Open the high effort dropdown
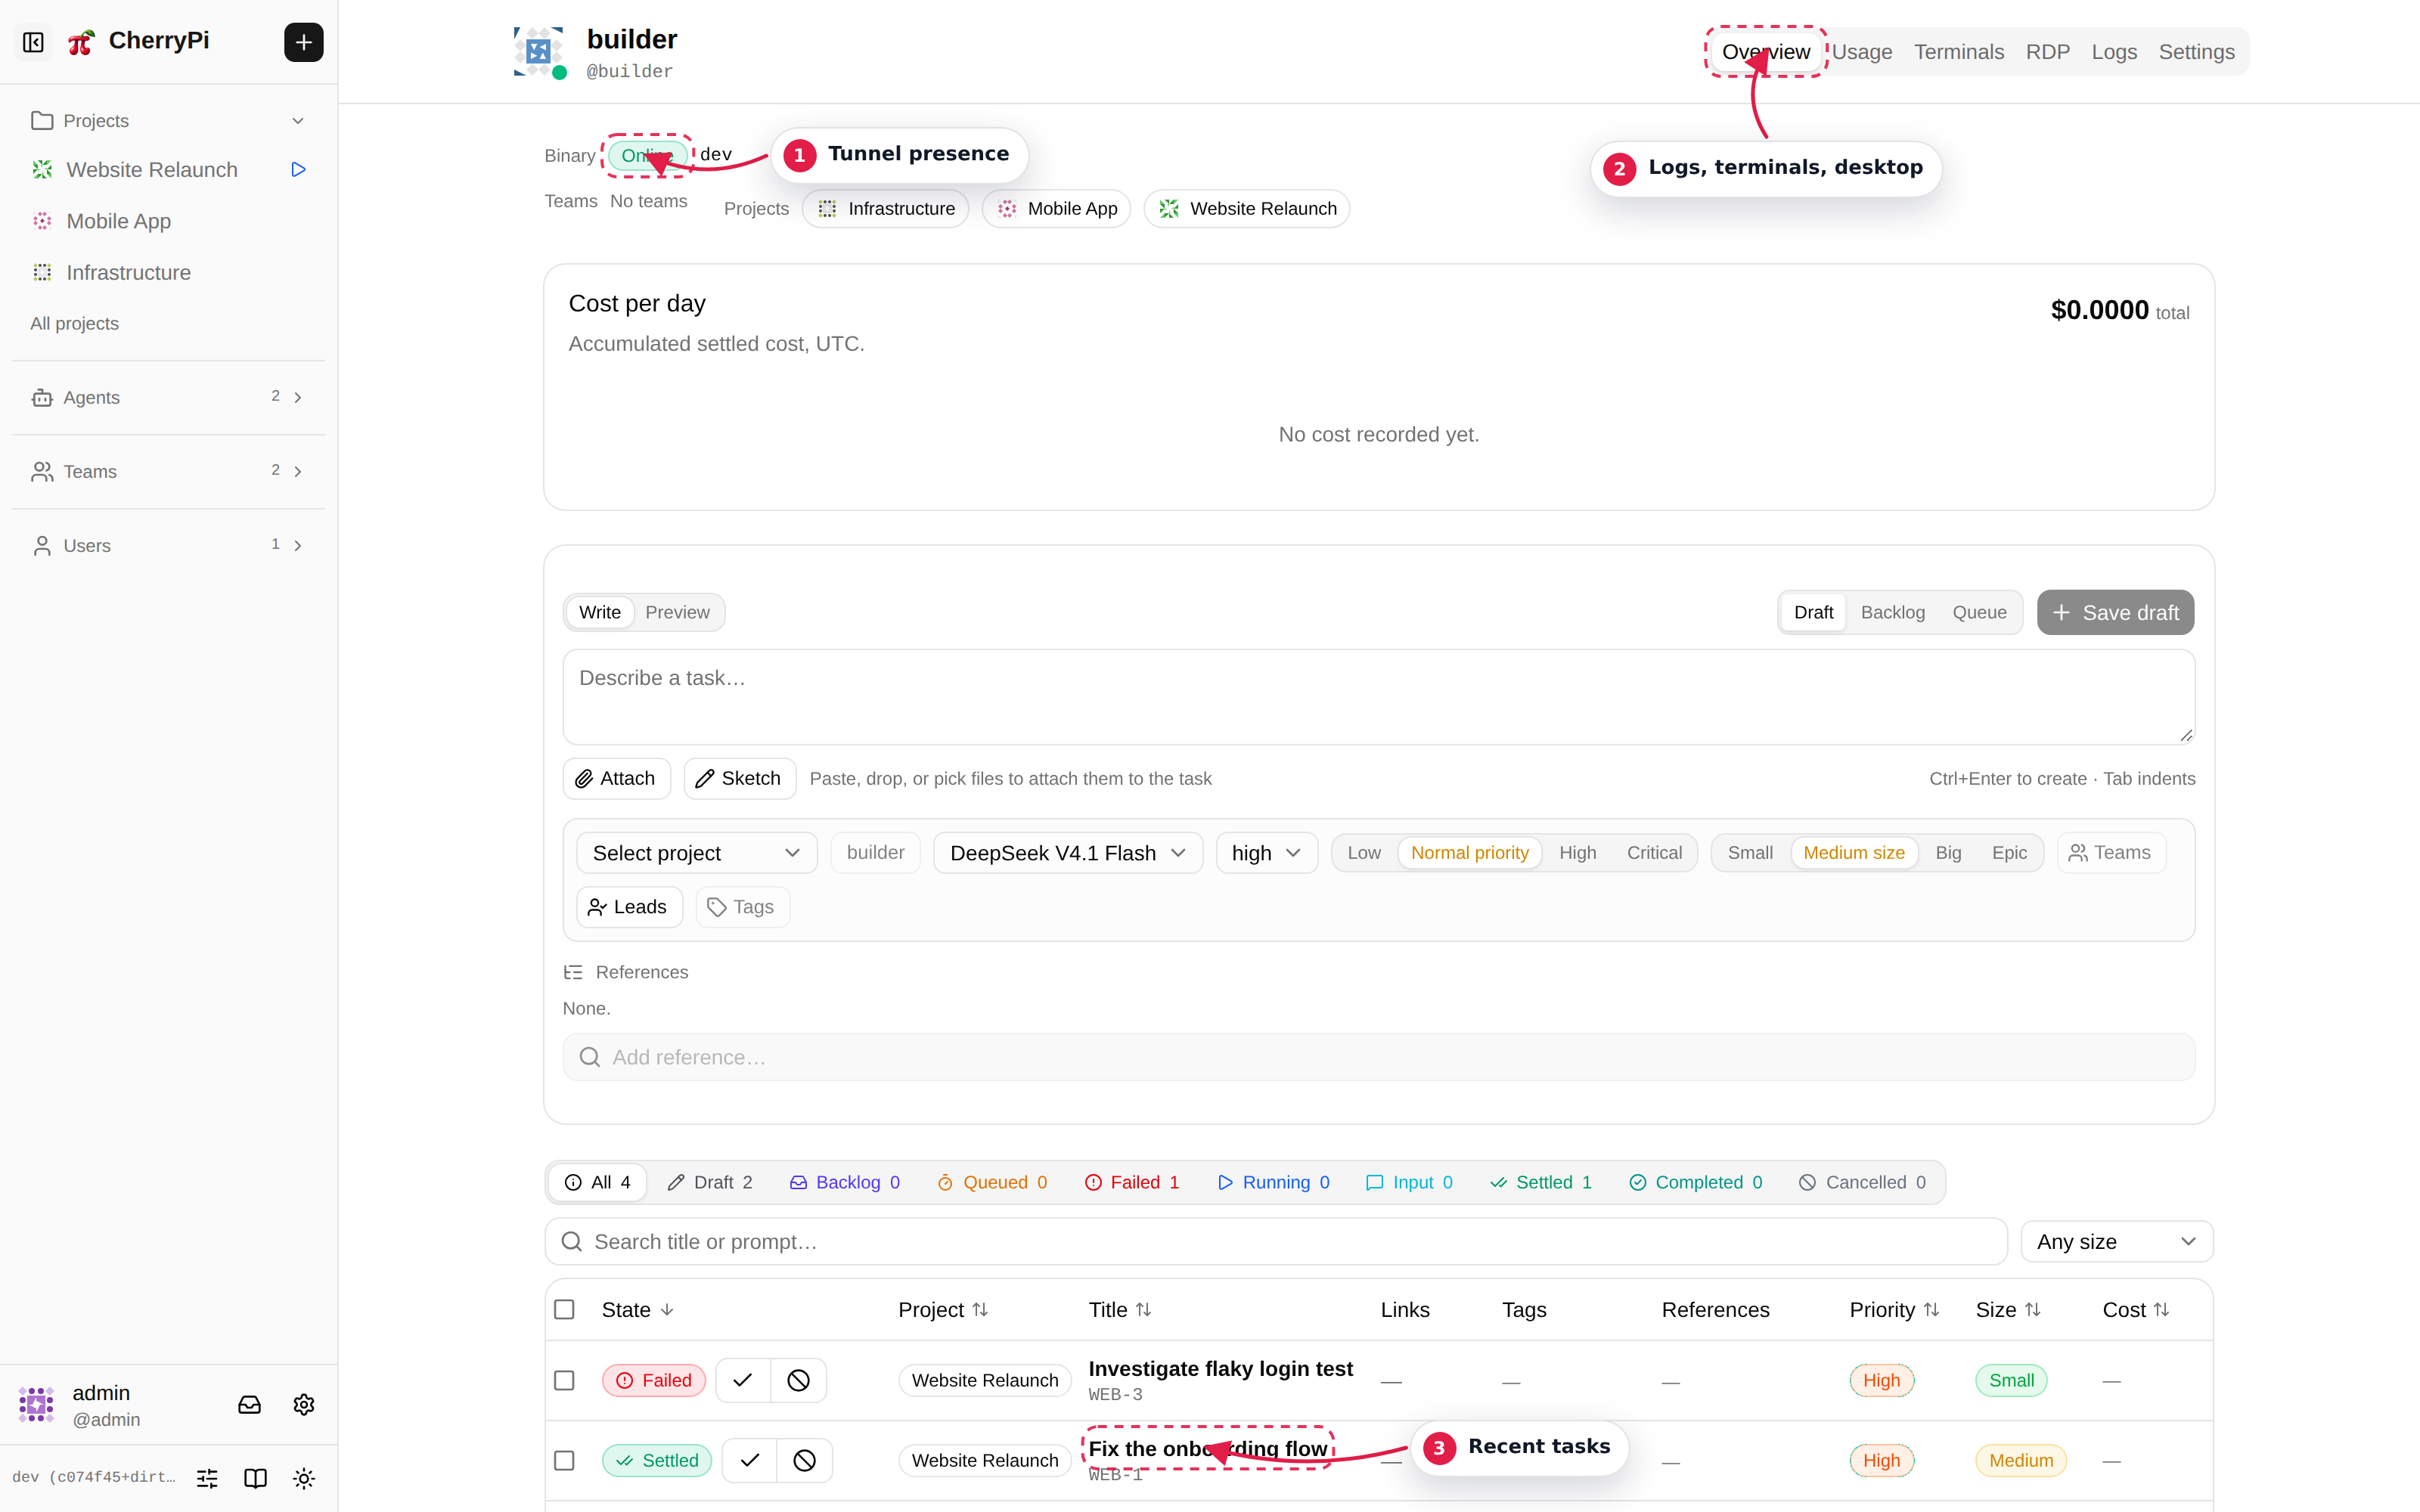 point(1266,853)
